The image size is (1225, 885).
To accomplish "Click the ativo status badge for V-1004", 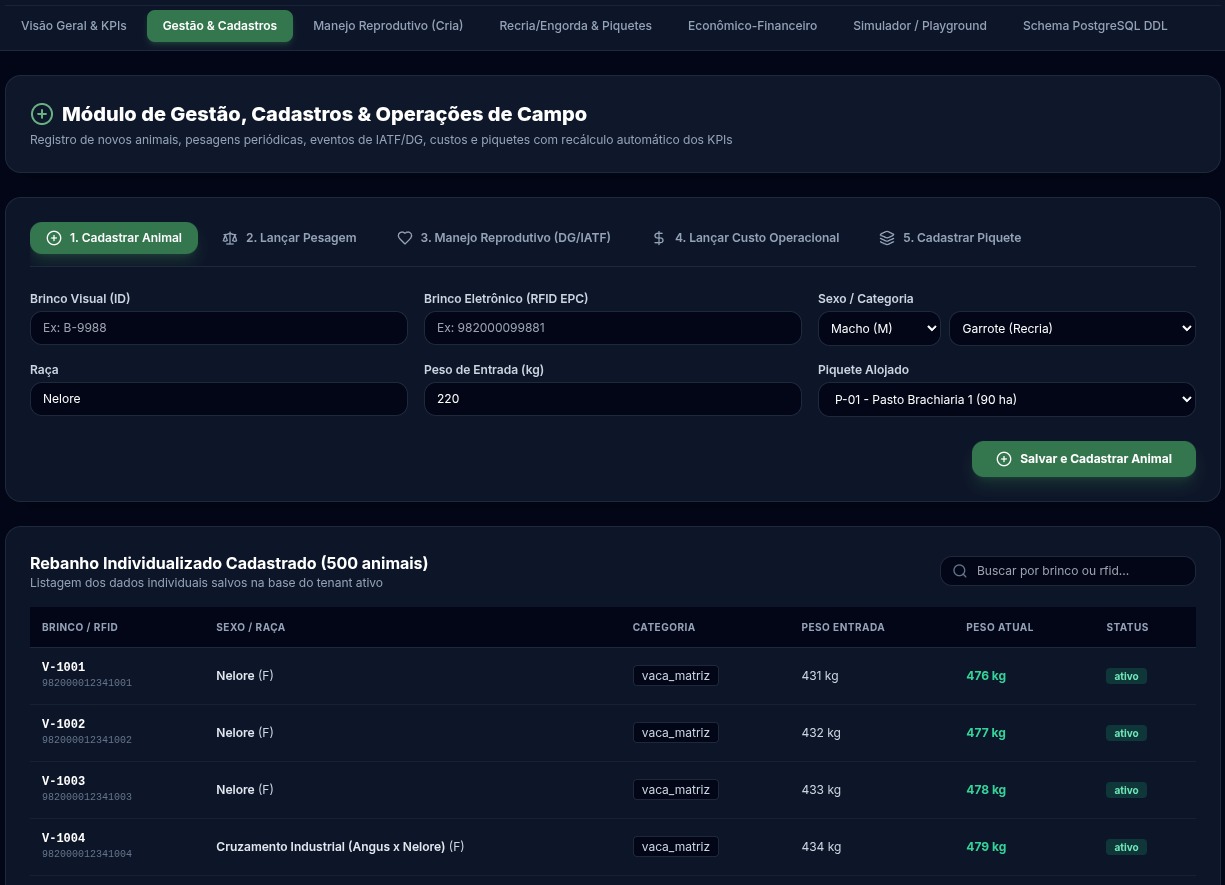I will coord(1127,847).
